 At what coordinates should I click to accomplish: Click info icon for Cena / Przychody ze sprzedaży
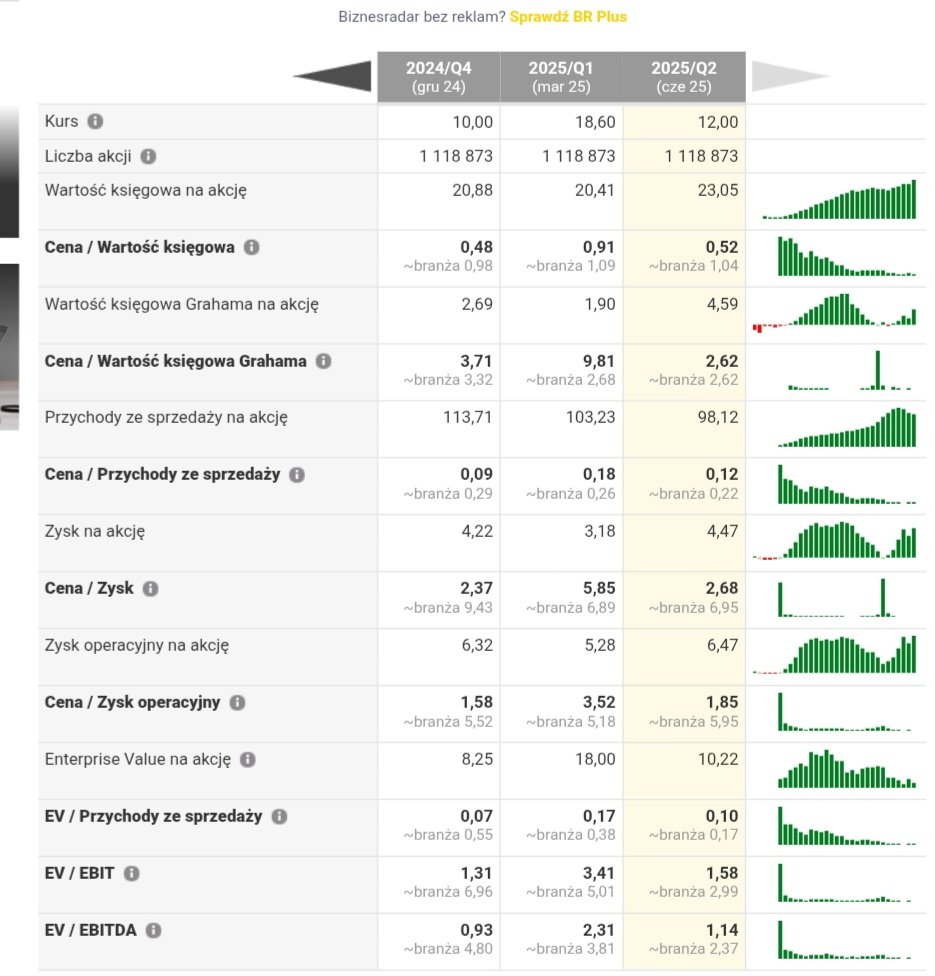[297, 475]
